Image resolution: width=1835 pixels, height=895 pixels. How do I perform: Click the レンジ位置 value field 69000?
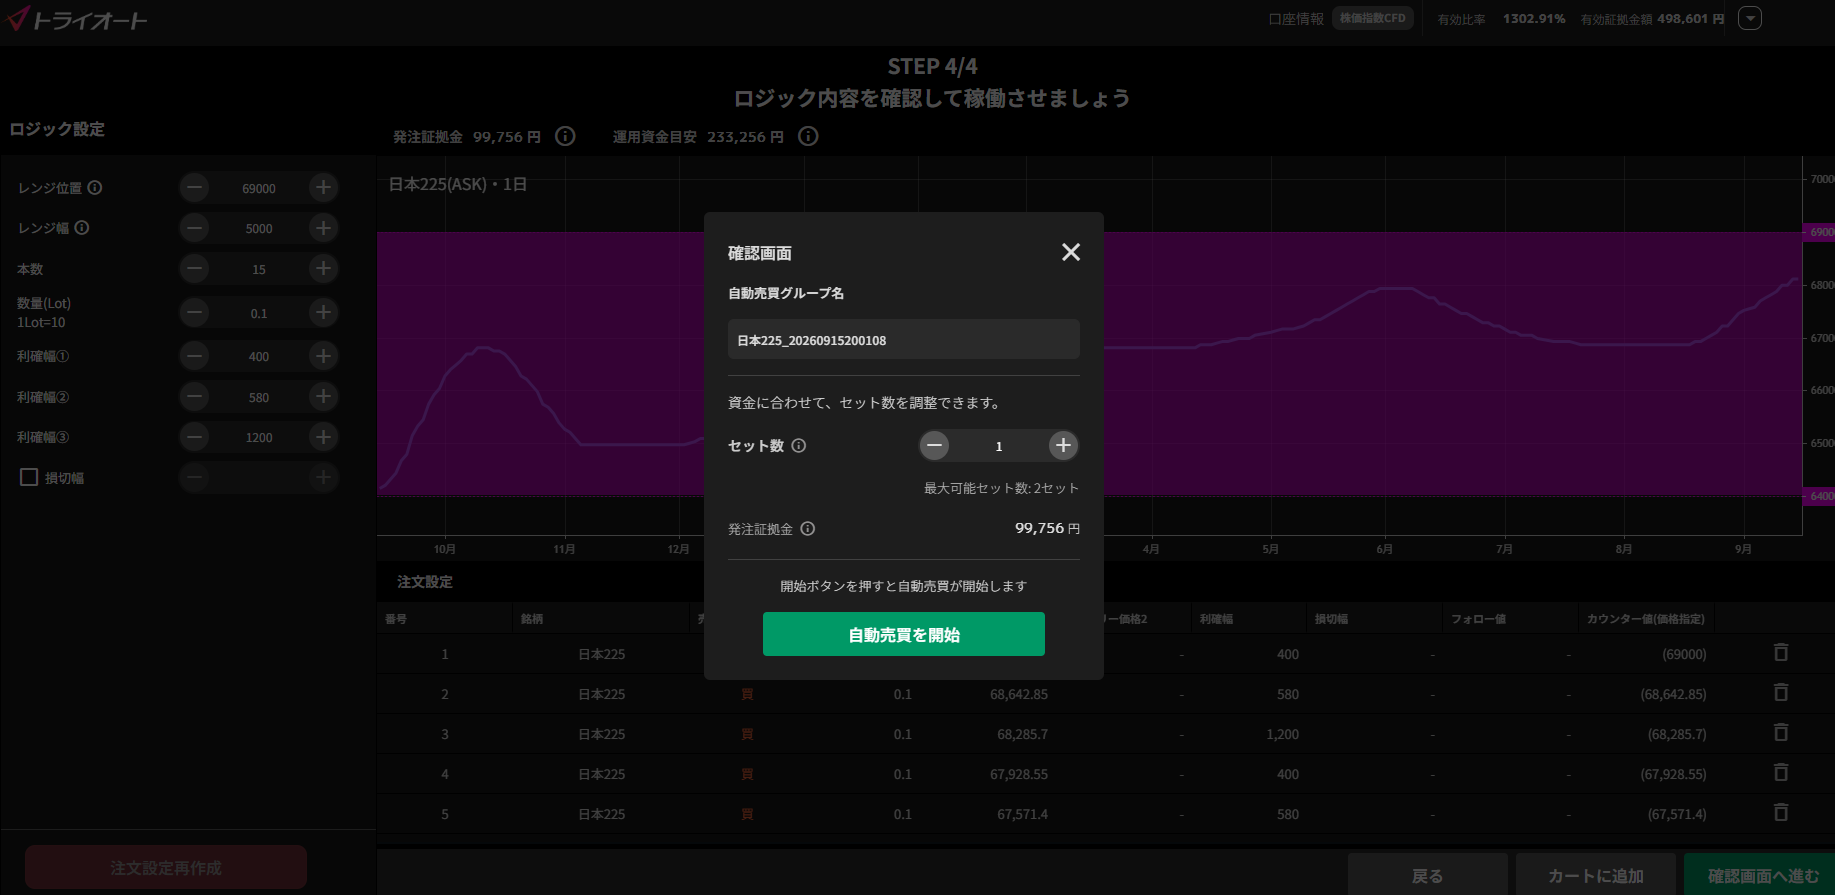[259, 188]
